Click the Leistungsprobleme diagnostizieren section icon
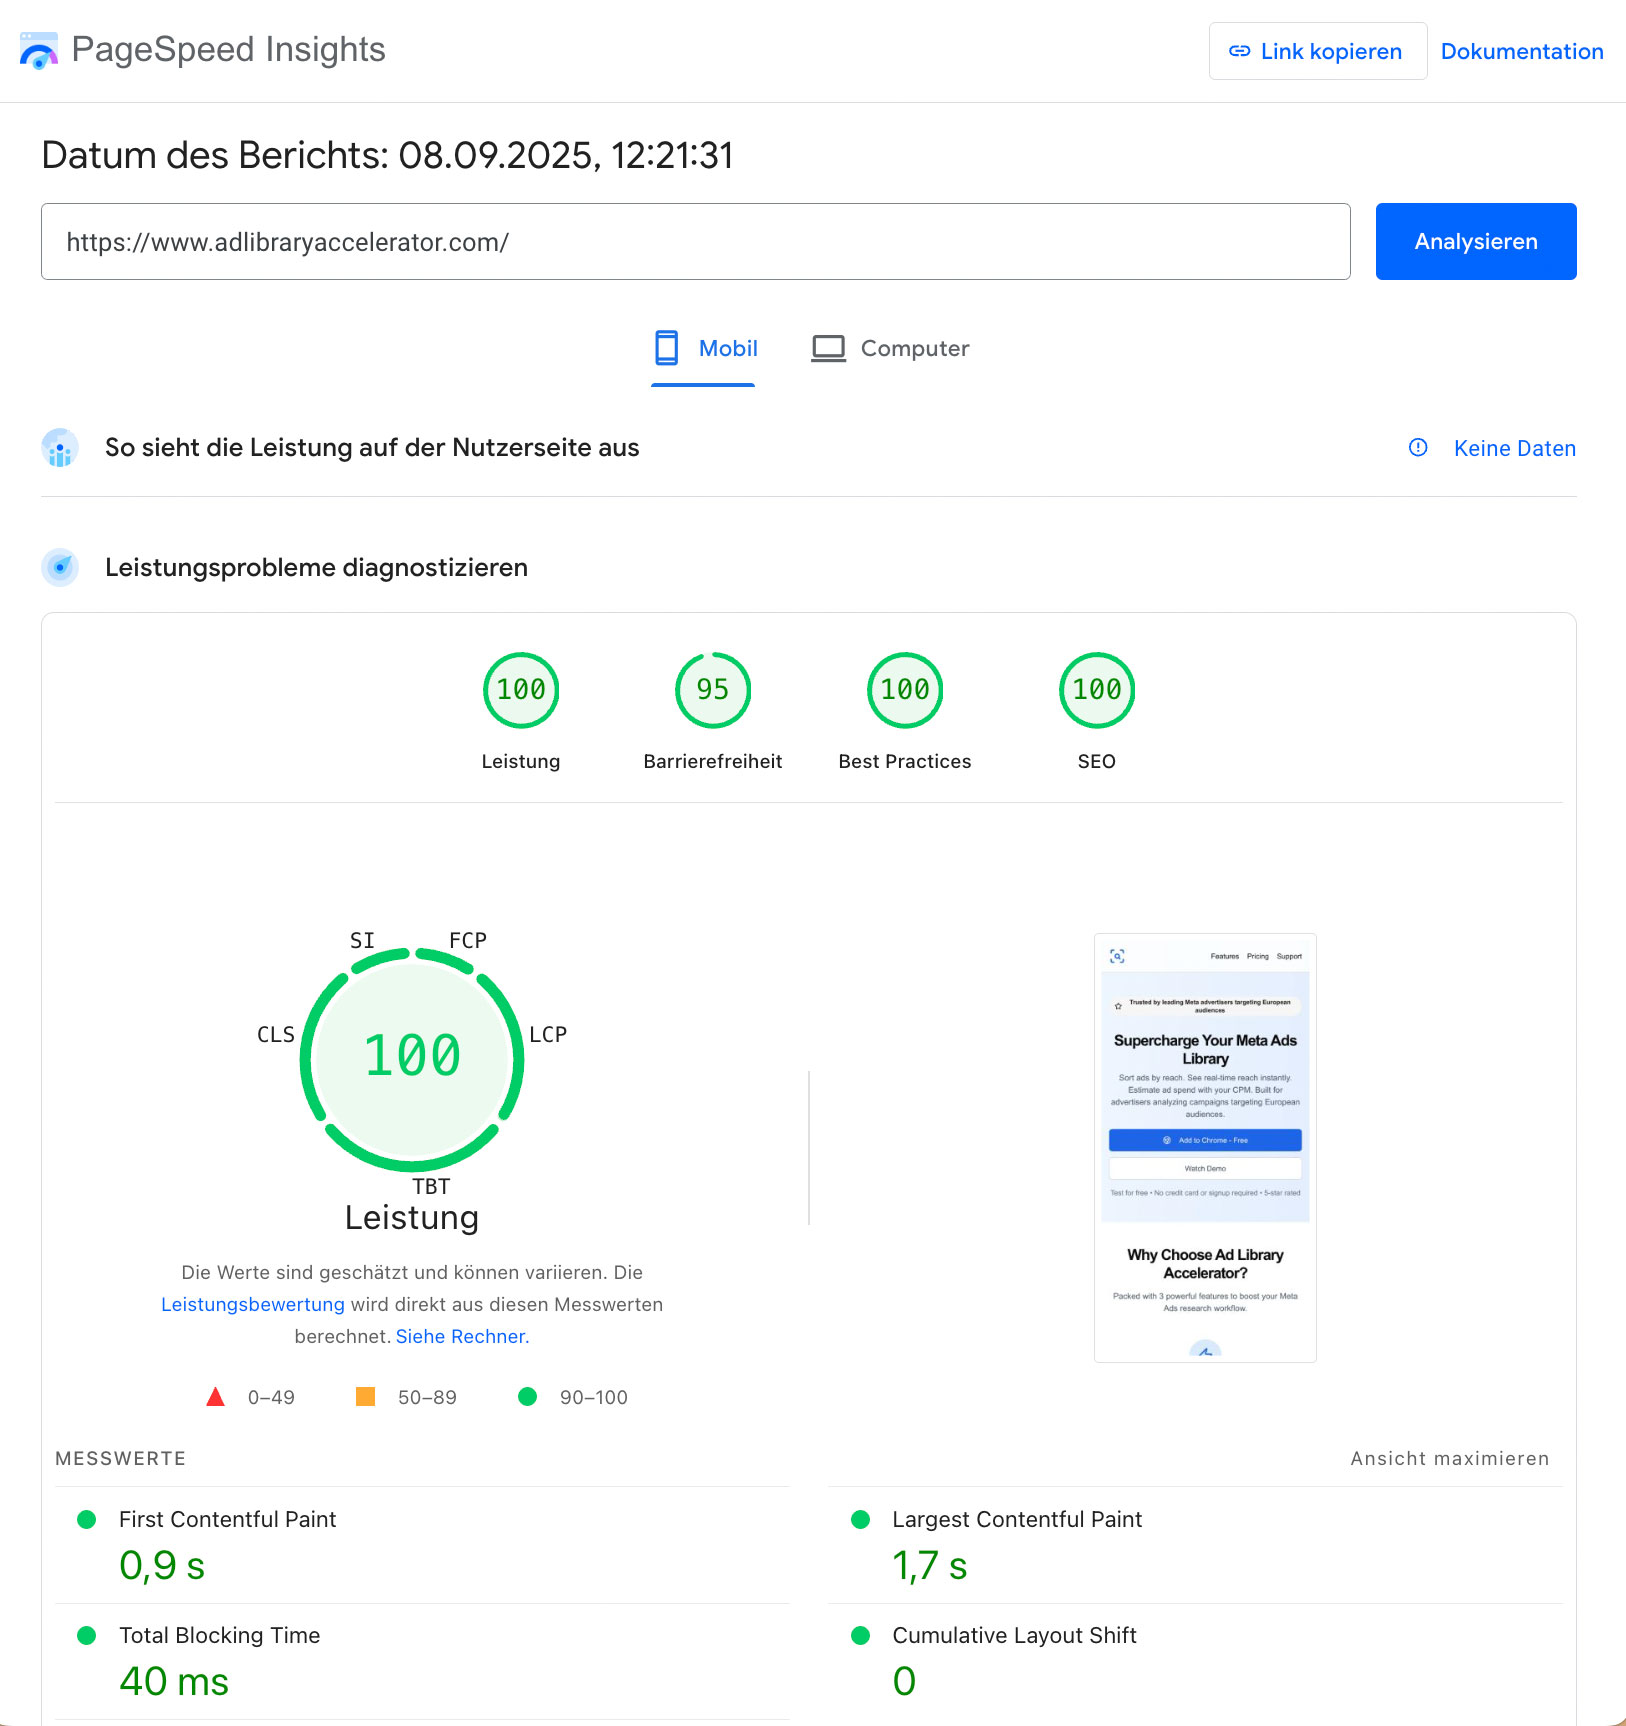 (60, 567)
